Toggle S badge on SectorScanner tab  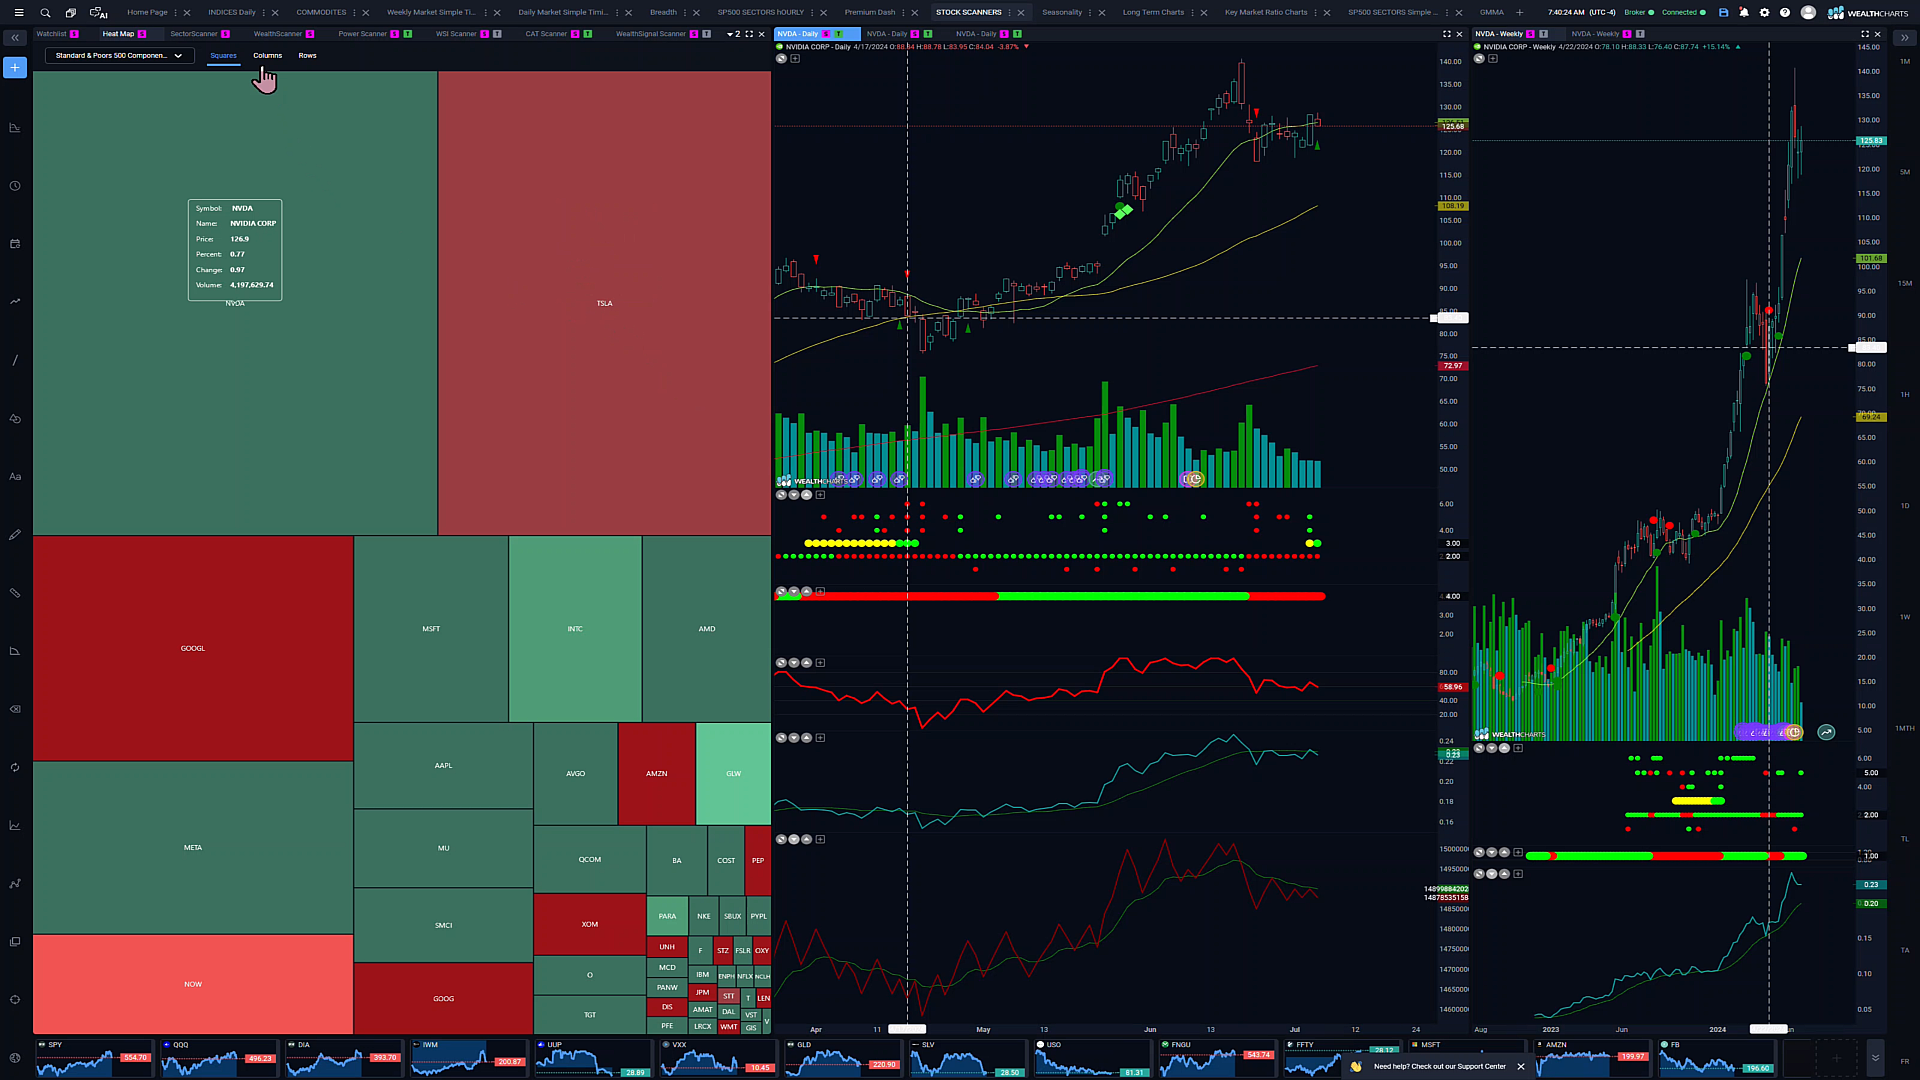[x=225, y=34]
